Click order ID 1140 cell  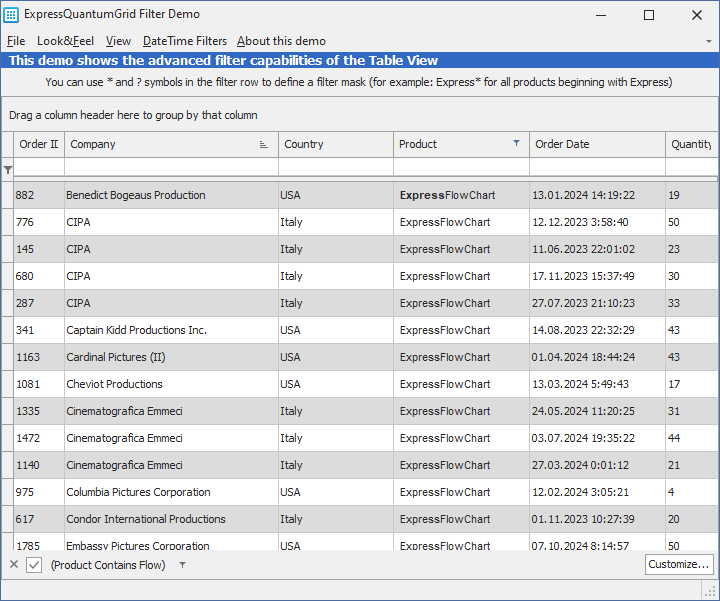pyautogui.click(x=39, y=466)
